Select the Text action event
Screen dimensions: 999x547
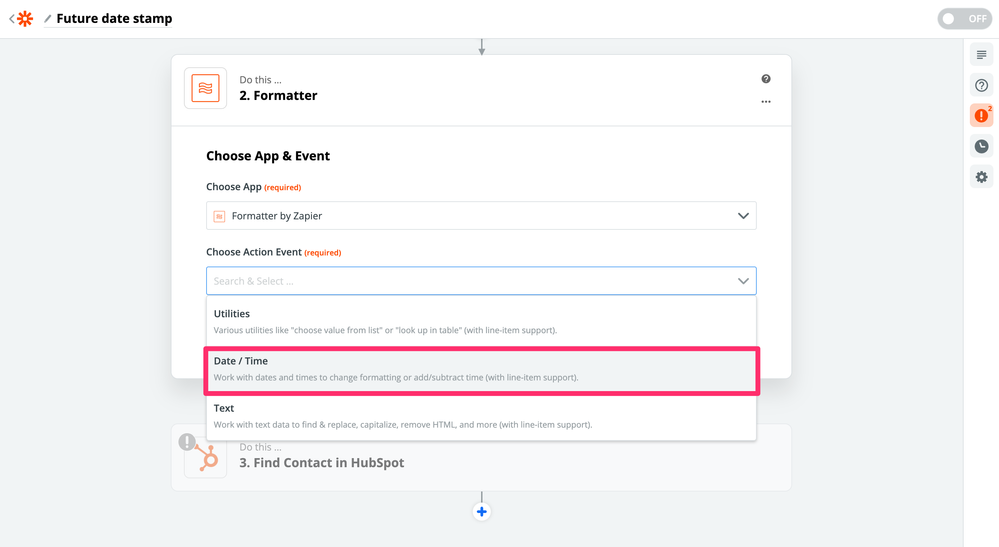coord(481,416)
